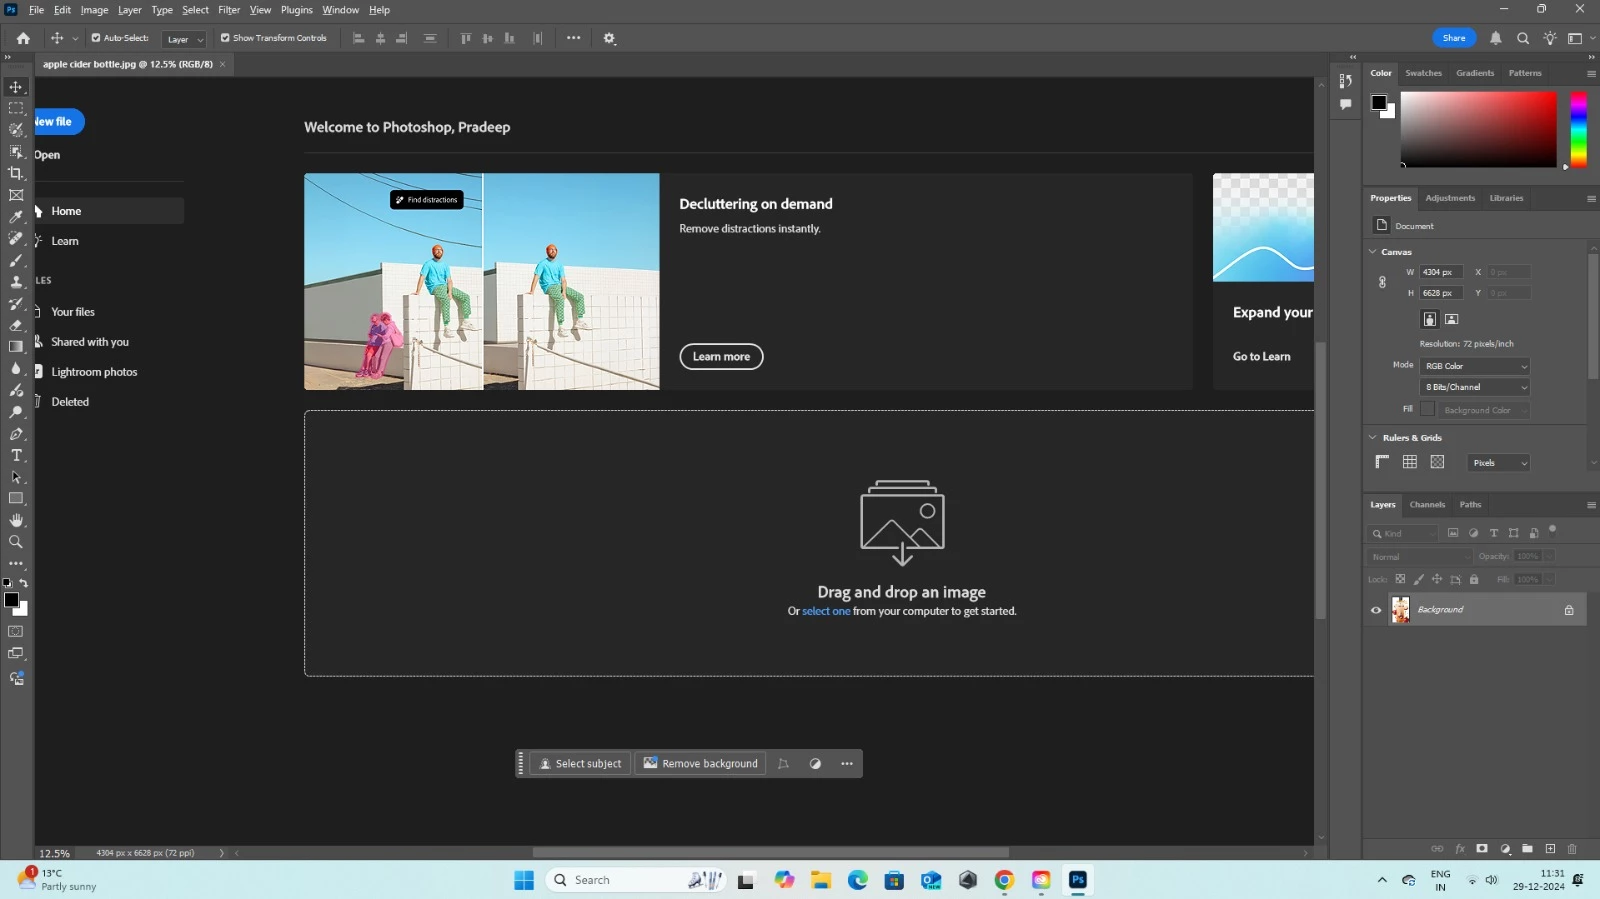Toggle Auto-Select checkbox
The image size is (1600, 899).
tap(96, 38)
